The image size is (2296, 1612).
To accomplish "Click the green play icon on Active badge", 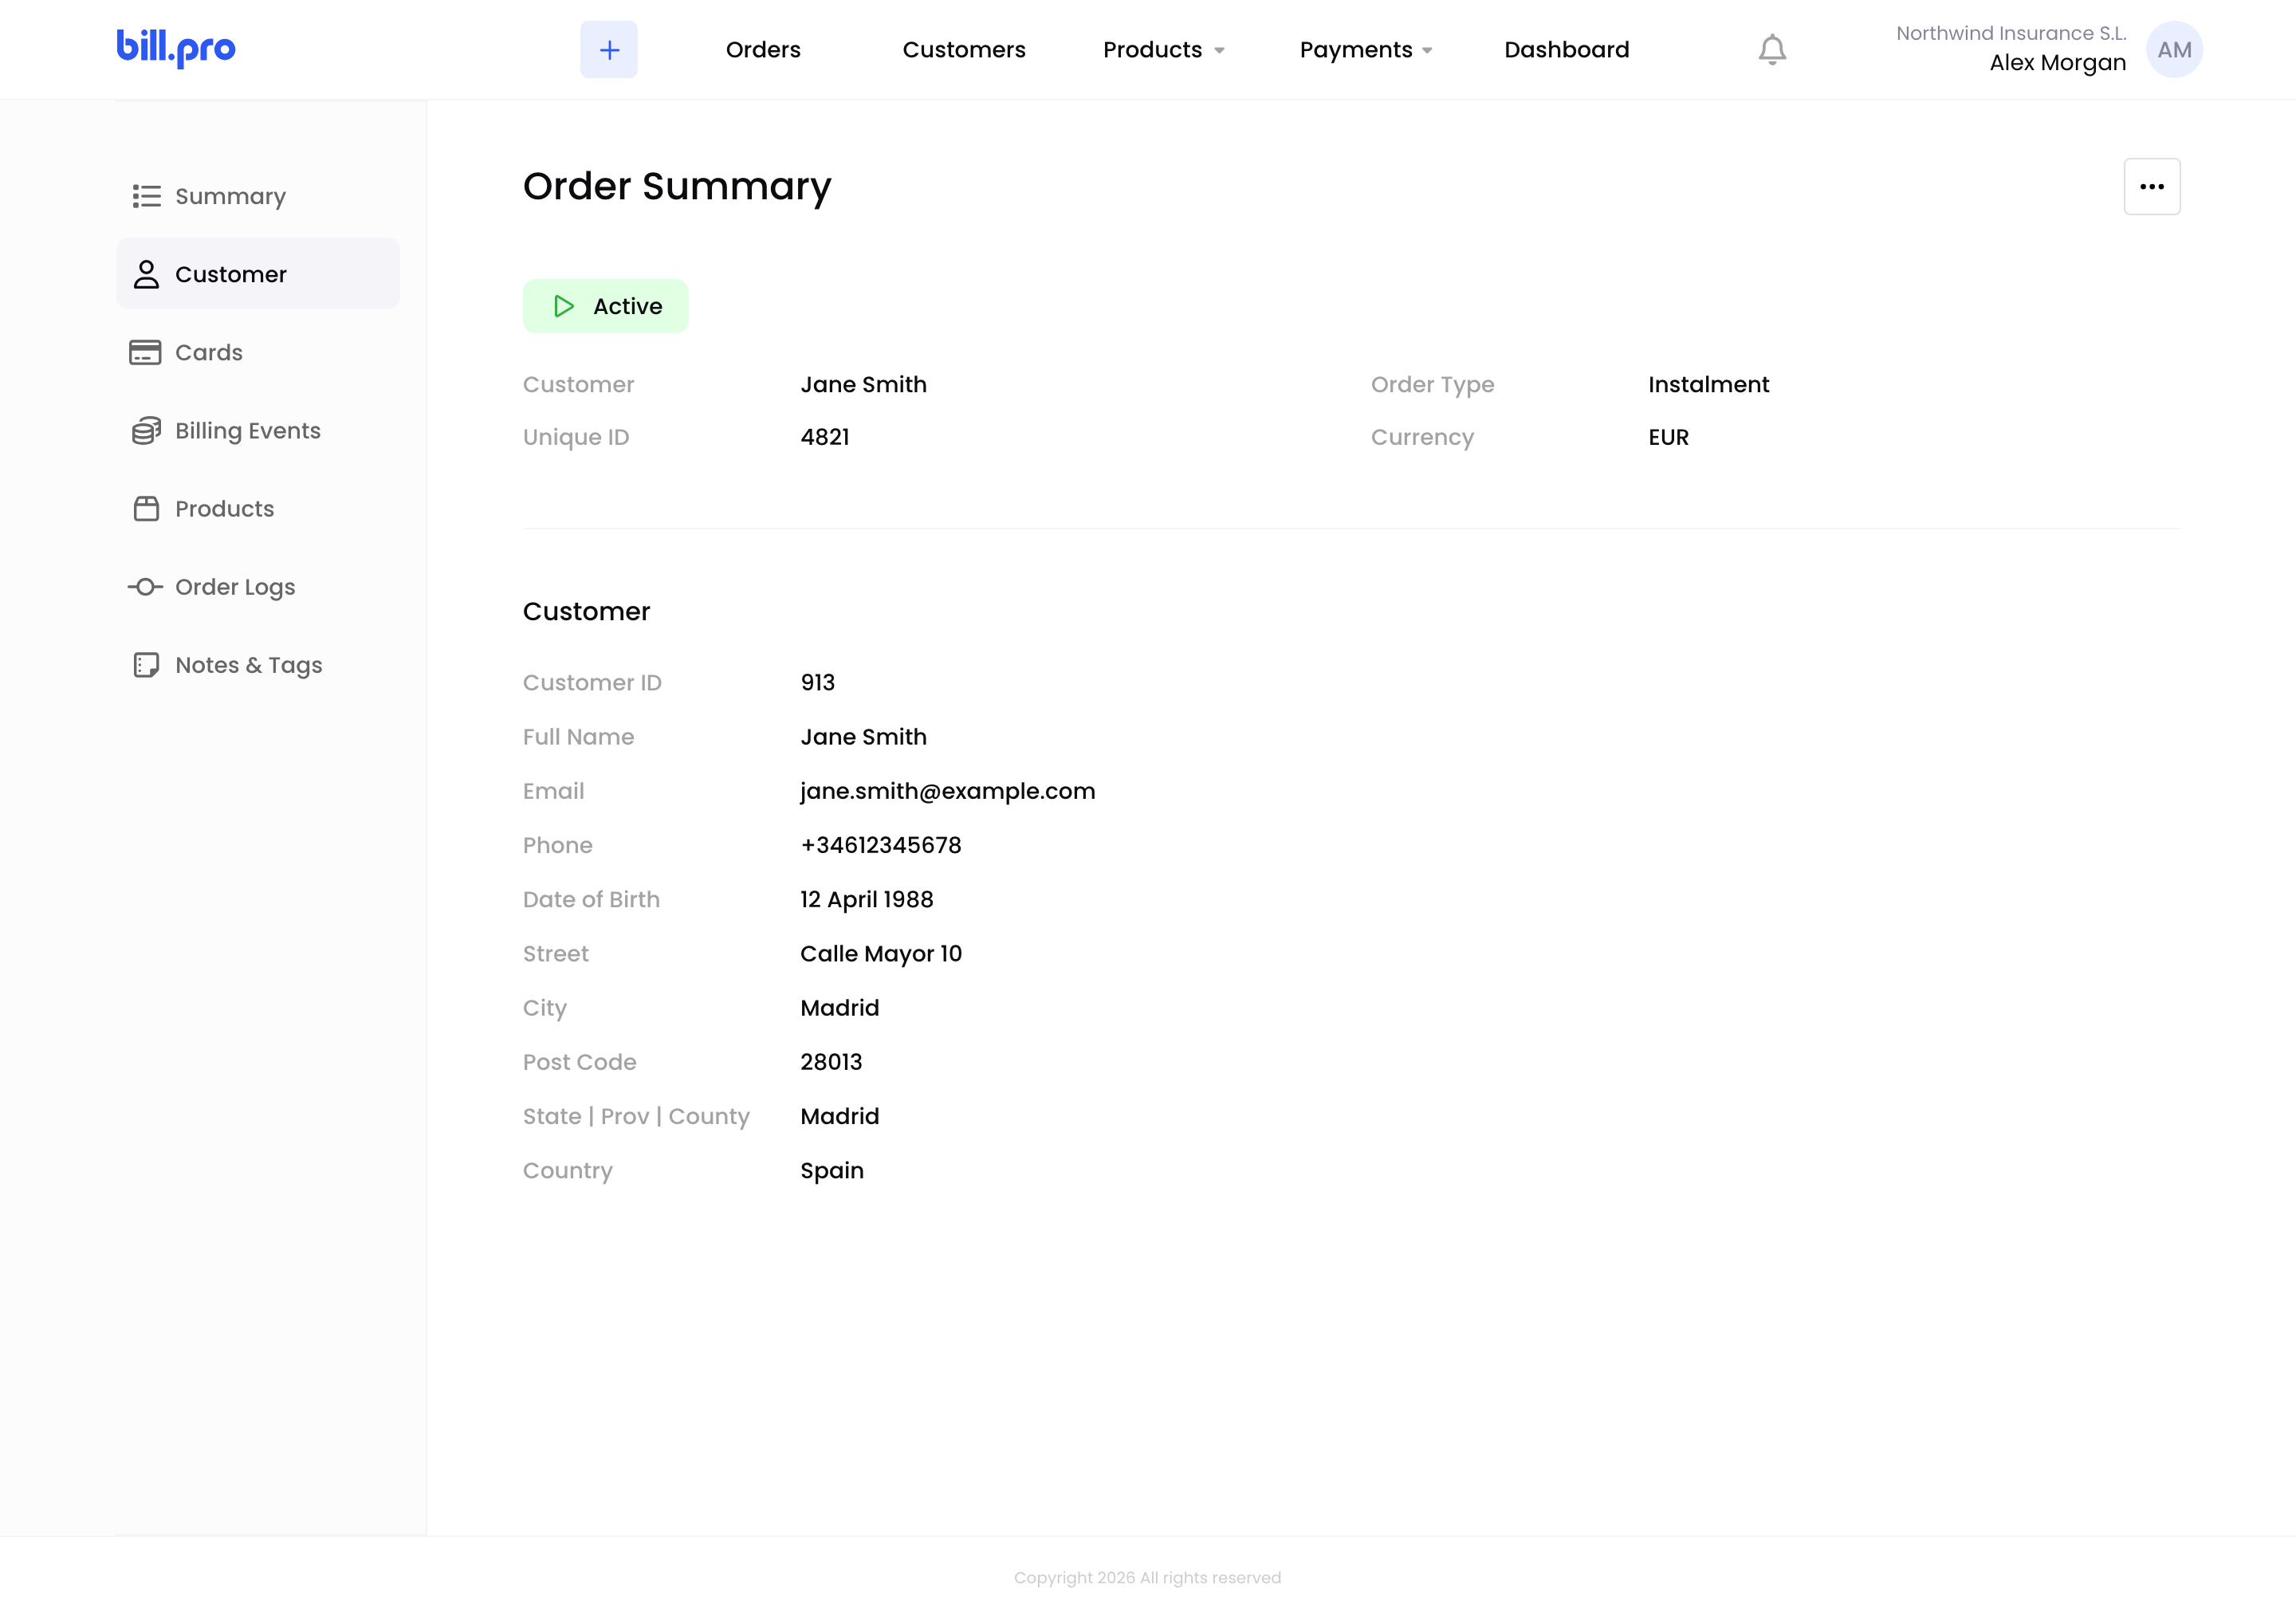I will (564, 306).
